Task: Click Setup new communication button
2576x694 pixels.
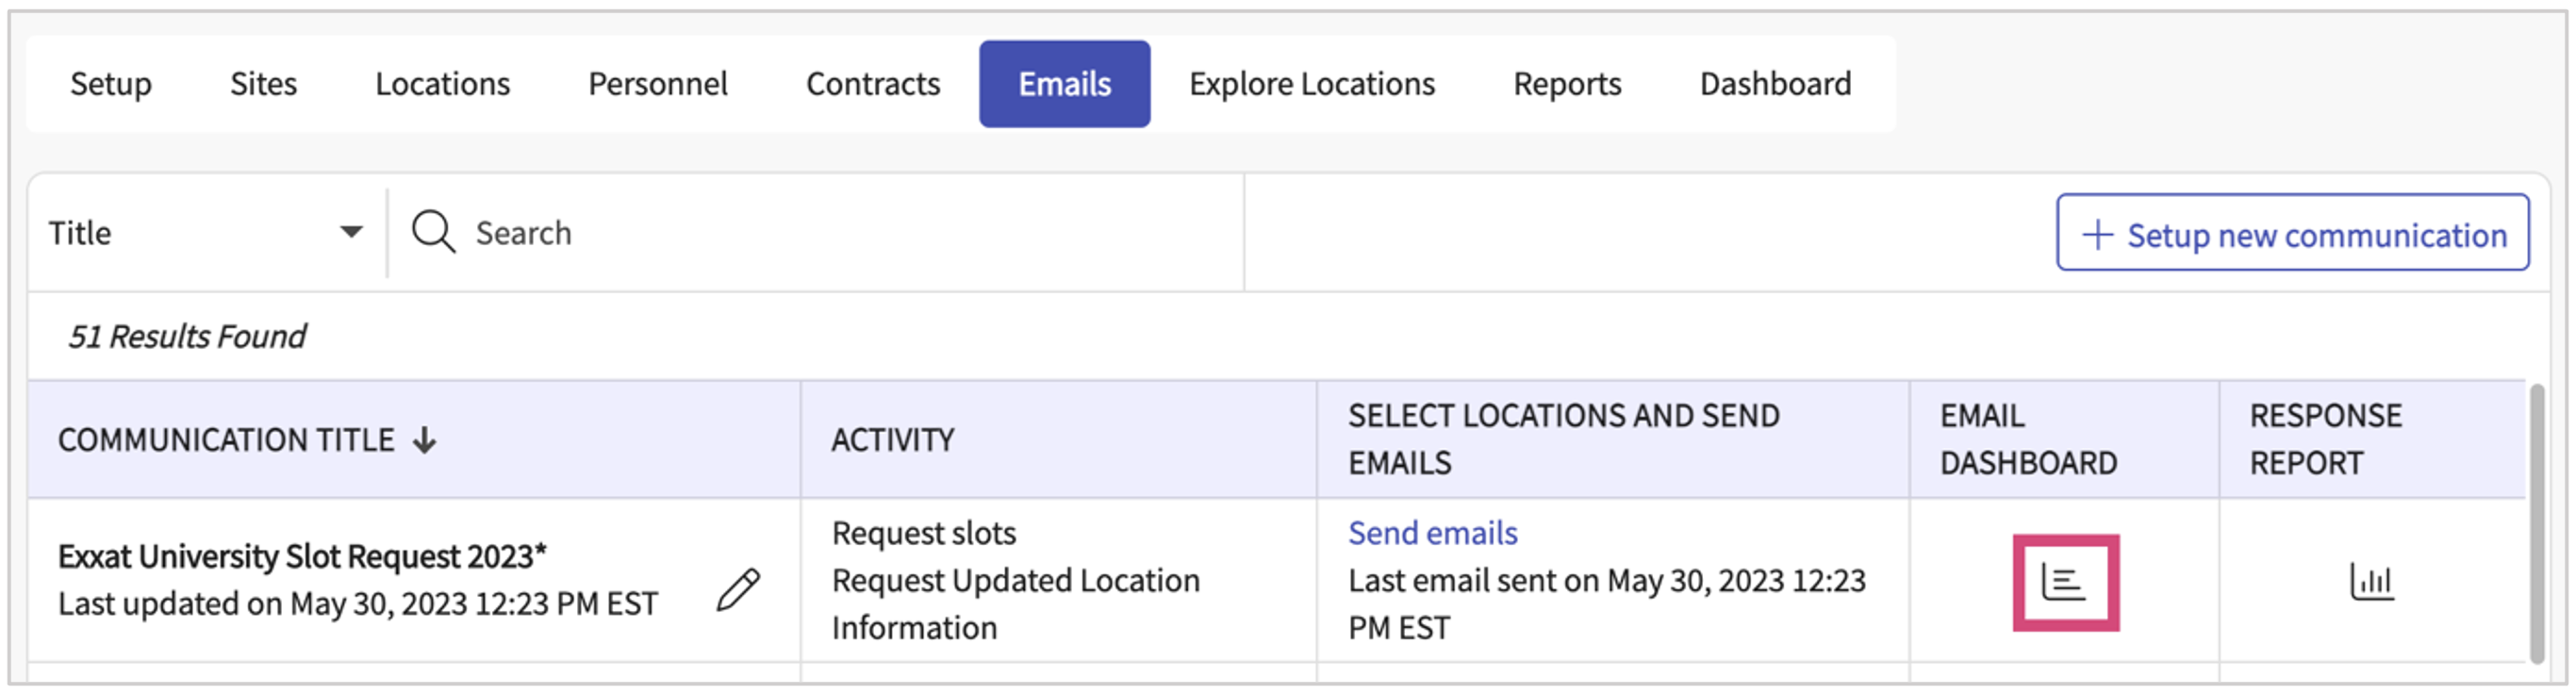Action: point(2292,234)
